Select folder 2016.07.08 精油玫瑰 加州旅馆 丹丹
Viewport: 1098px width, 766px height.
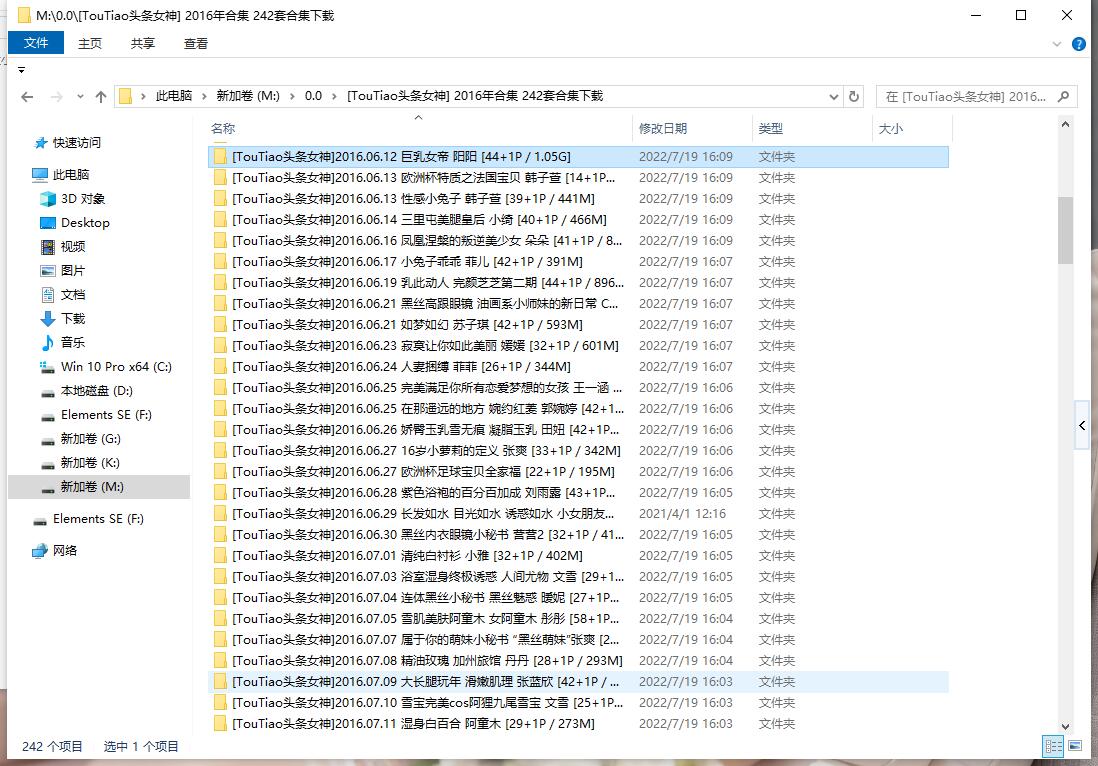(578, 661)
